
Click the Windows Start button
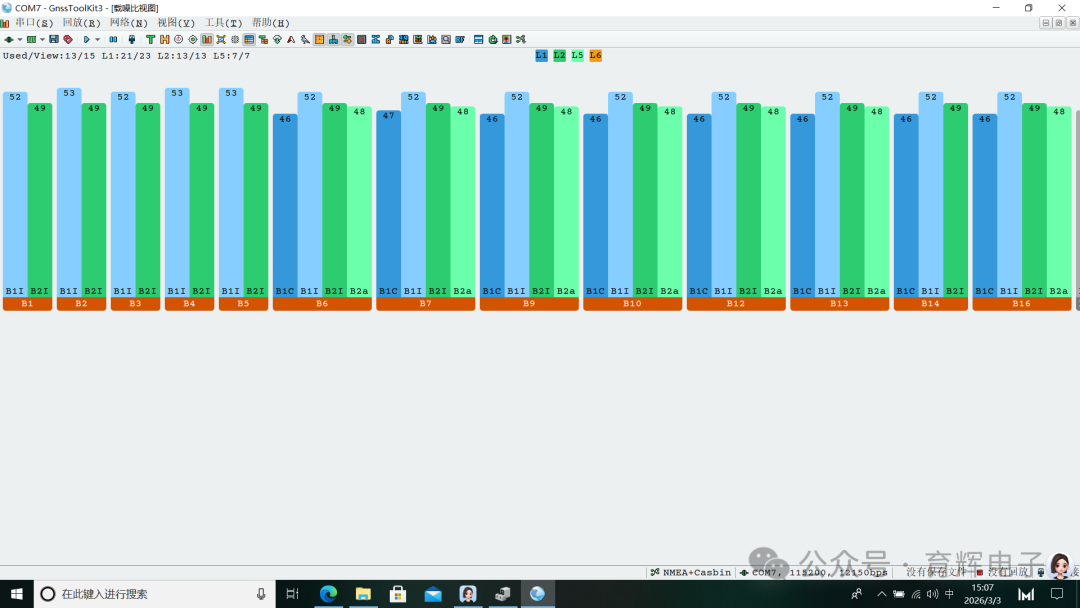tap(17, 594)
